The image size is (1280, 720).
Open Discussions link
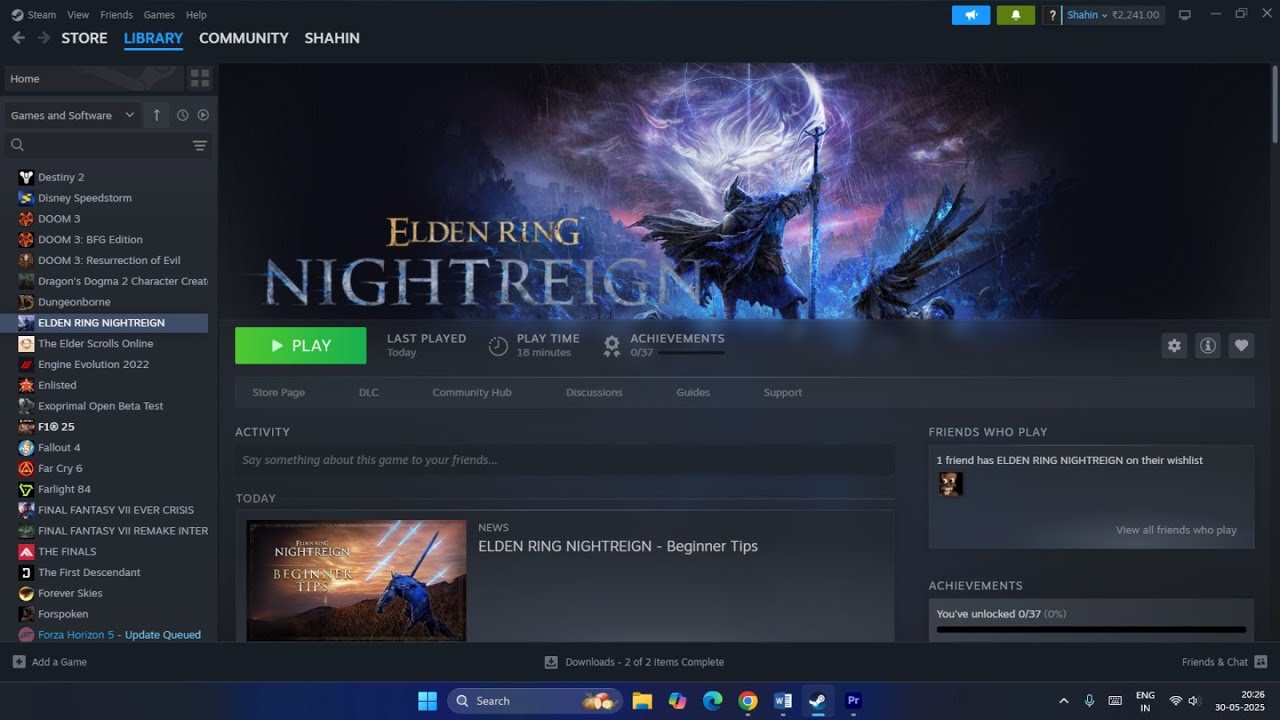tap(594, 393)
